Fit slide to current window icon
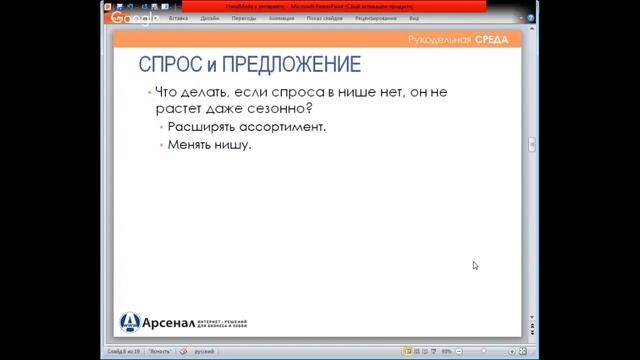Viewport: 640px width, 360px height. 523,351
